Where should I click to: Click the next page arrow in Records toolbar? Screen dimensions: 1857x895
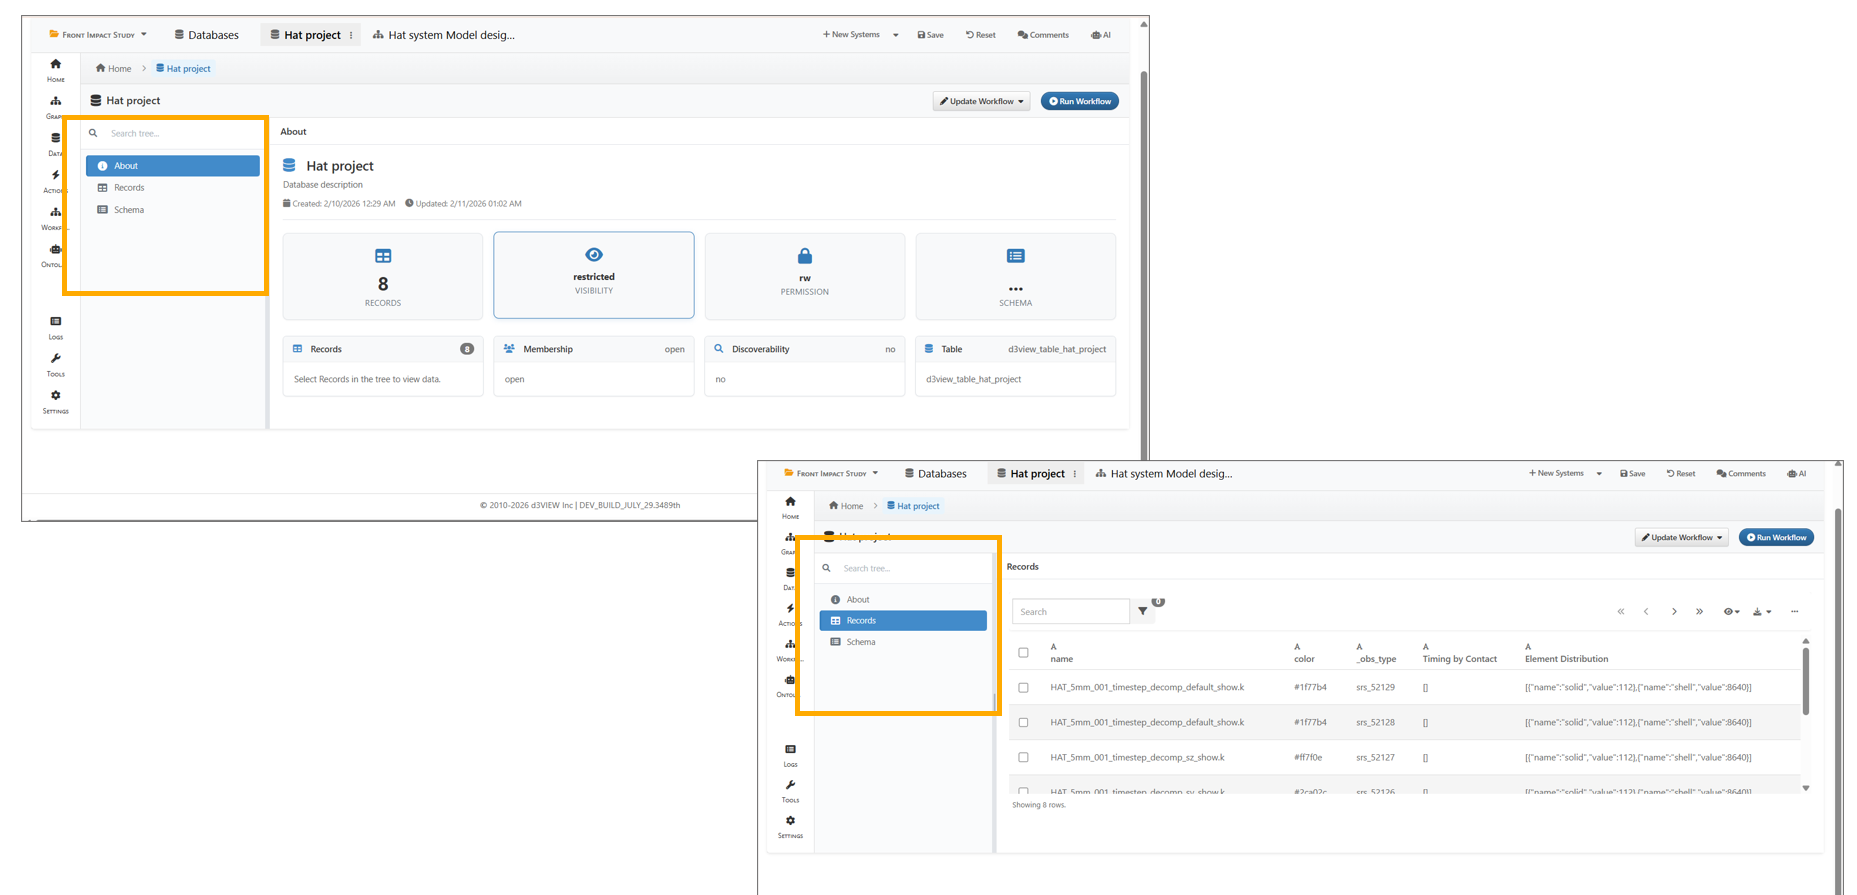(x=1674, y=612)
